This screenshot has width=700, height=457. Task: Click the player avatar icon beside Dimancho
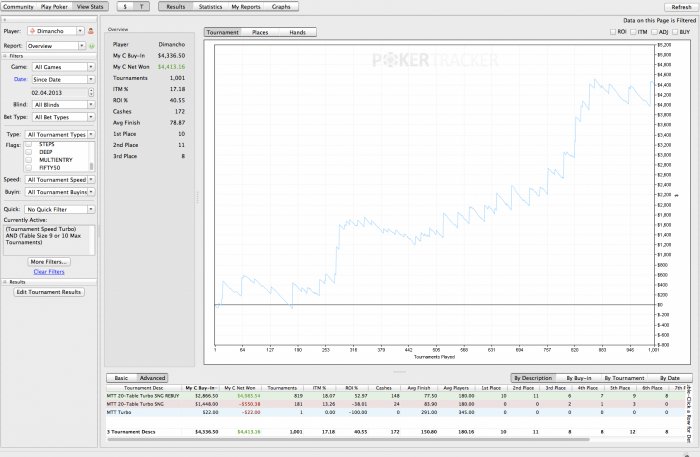[x=92, y=31]
